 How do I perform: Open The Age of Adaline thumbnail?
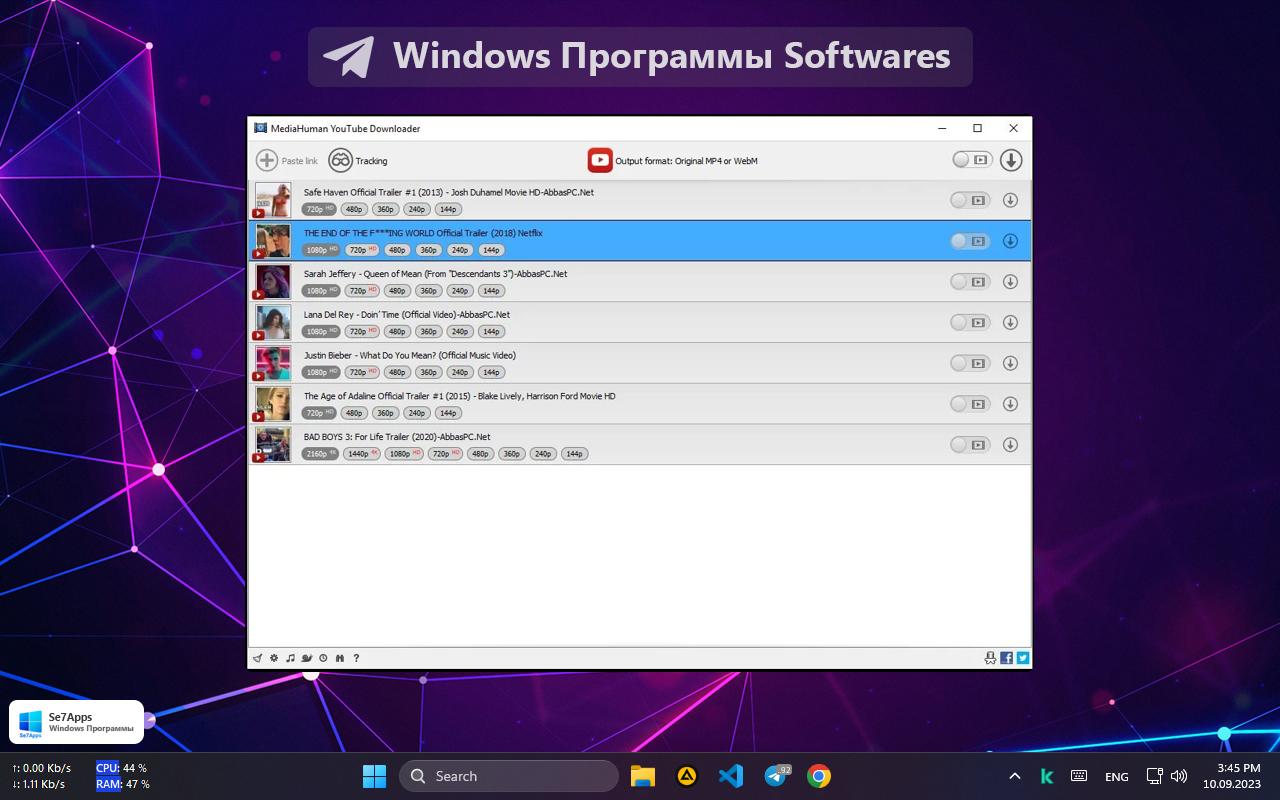272,404
